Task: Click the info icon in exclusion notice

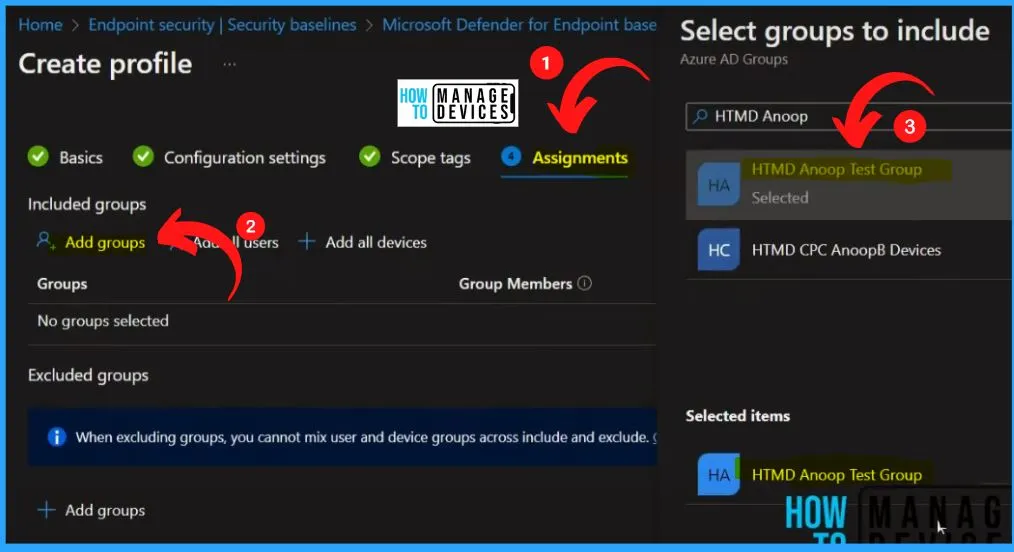Action: click(57, 438)
